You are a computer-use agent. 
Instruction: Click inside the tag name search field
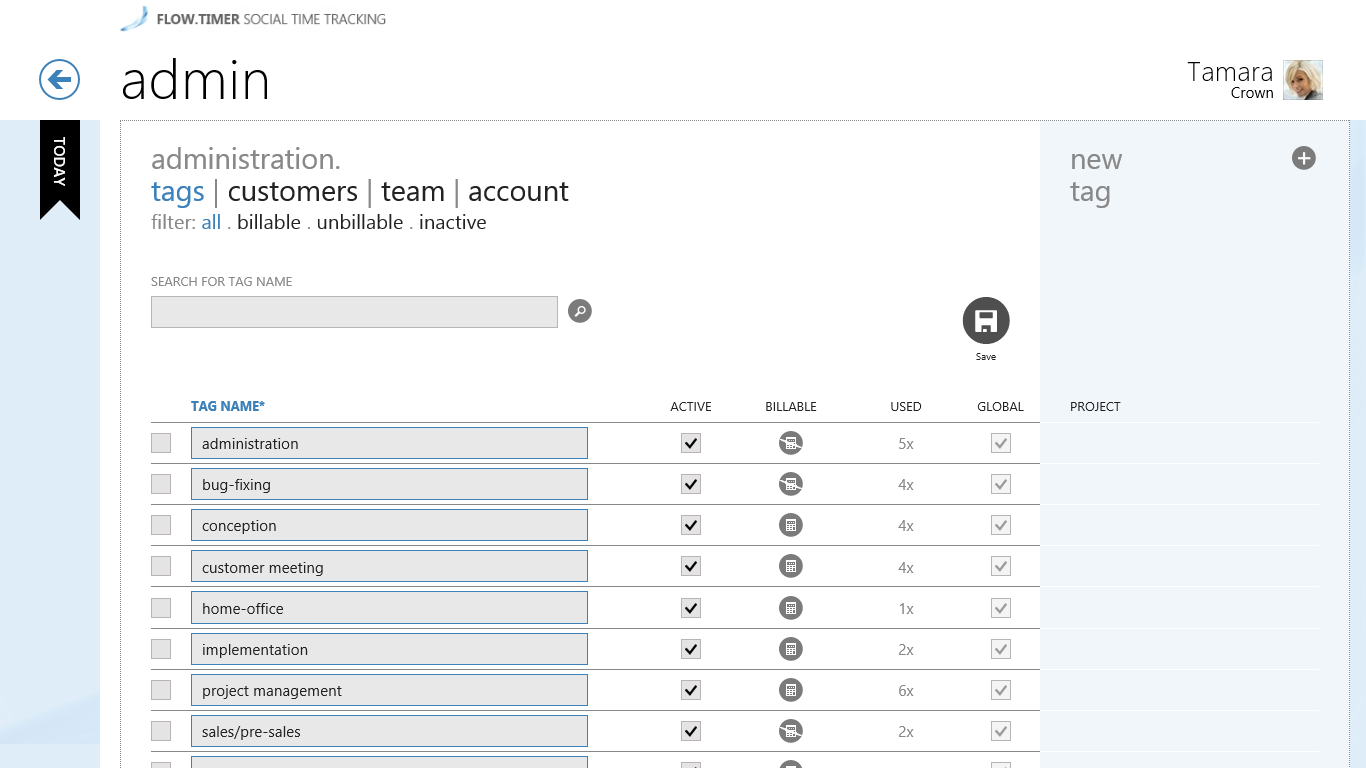354,311
